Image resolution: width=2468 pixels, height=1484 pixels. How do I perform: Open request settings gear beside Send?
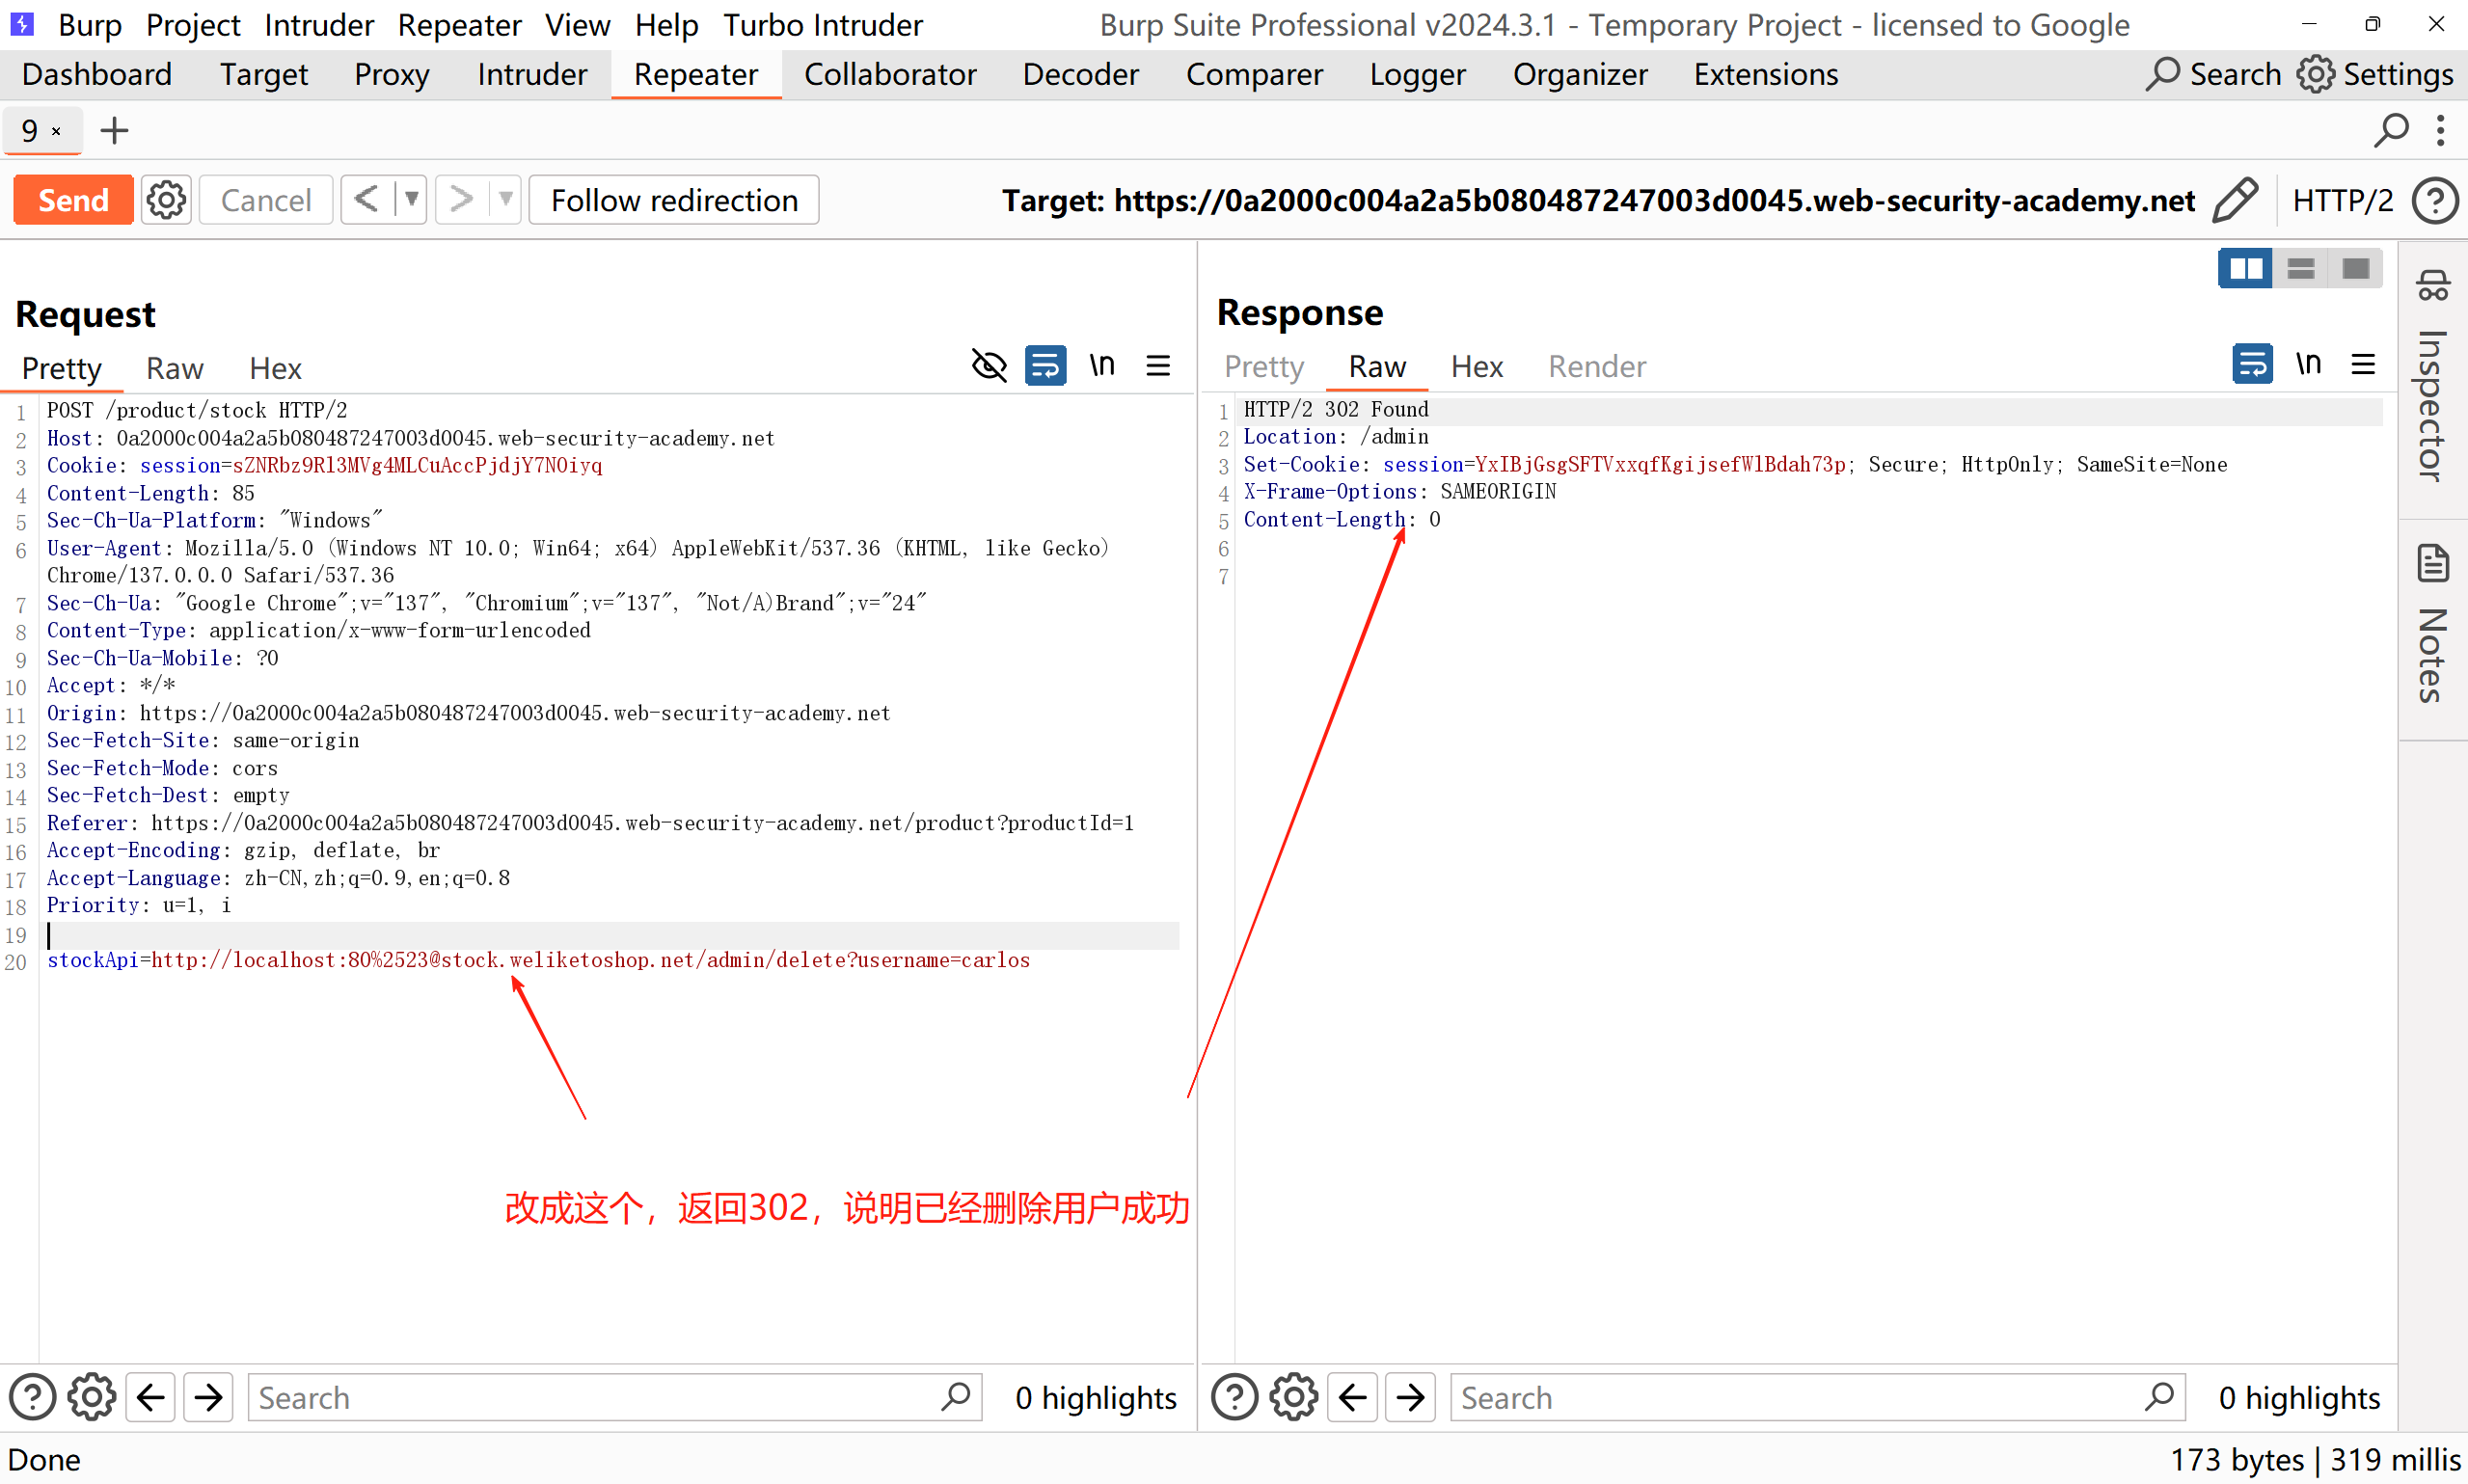pos(166,200)
